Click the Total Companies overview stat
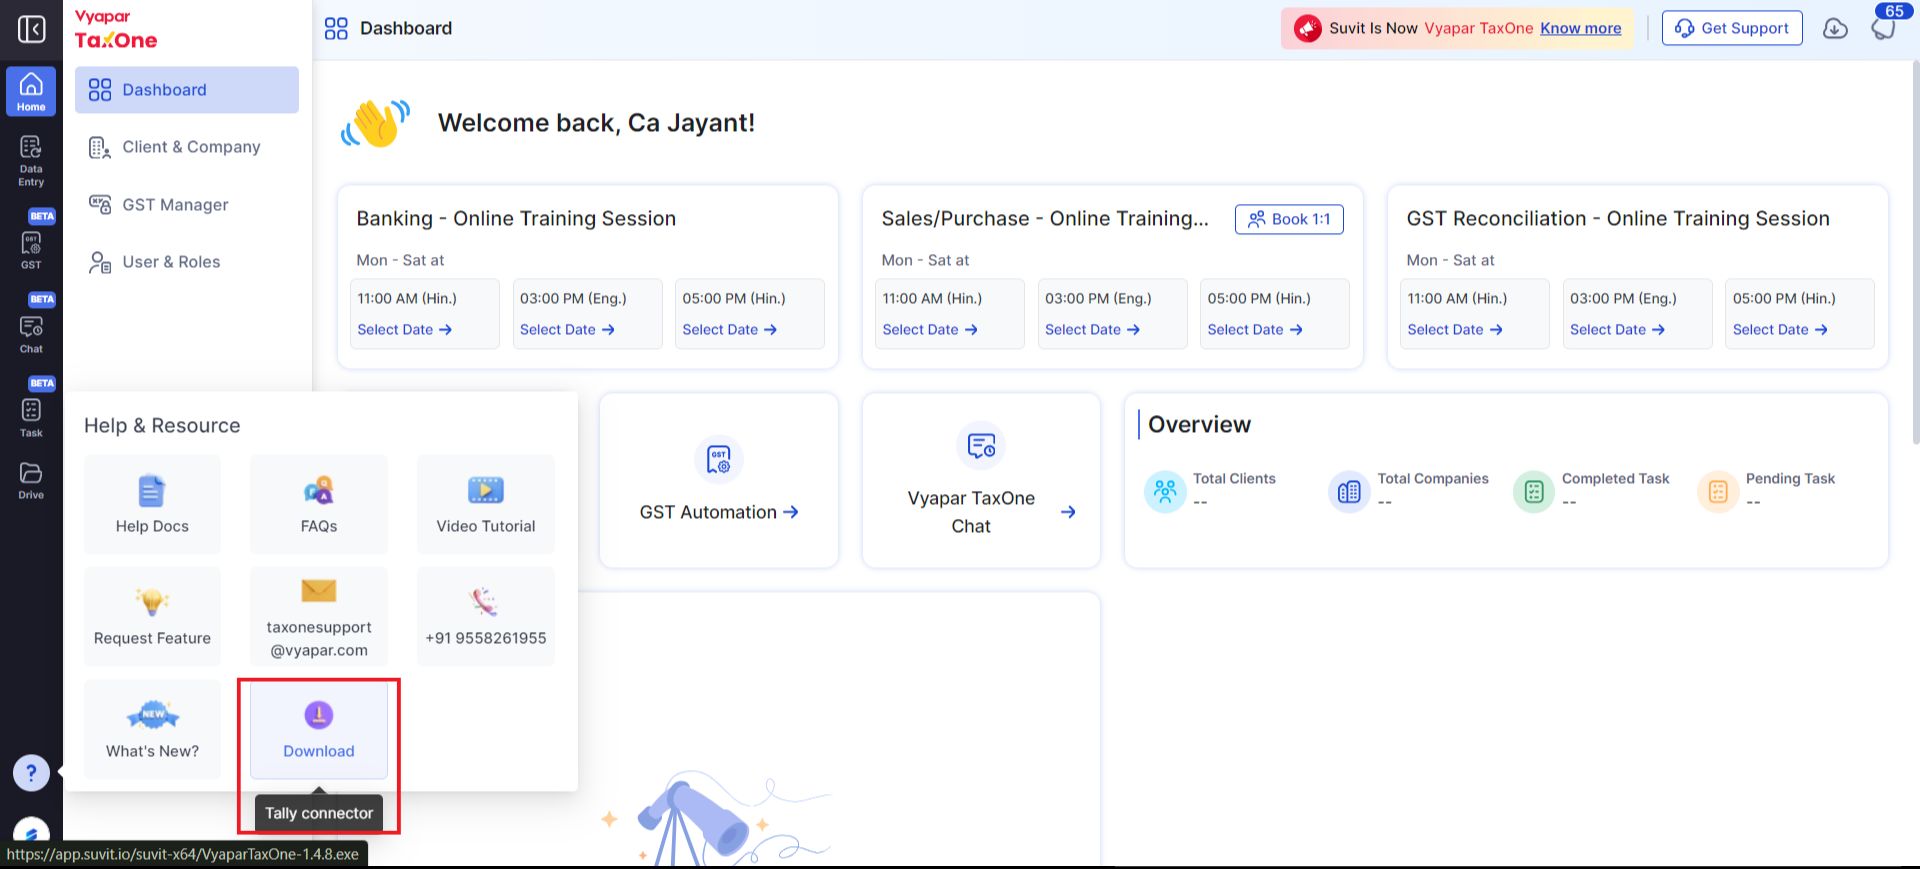Viewport: 1920px width, 869px height. coord(1408,491)
